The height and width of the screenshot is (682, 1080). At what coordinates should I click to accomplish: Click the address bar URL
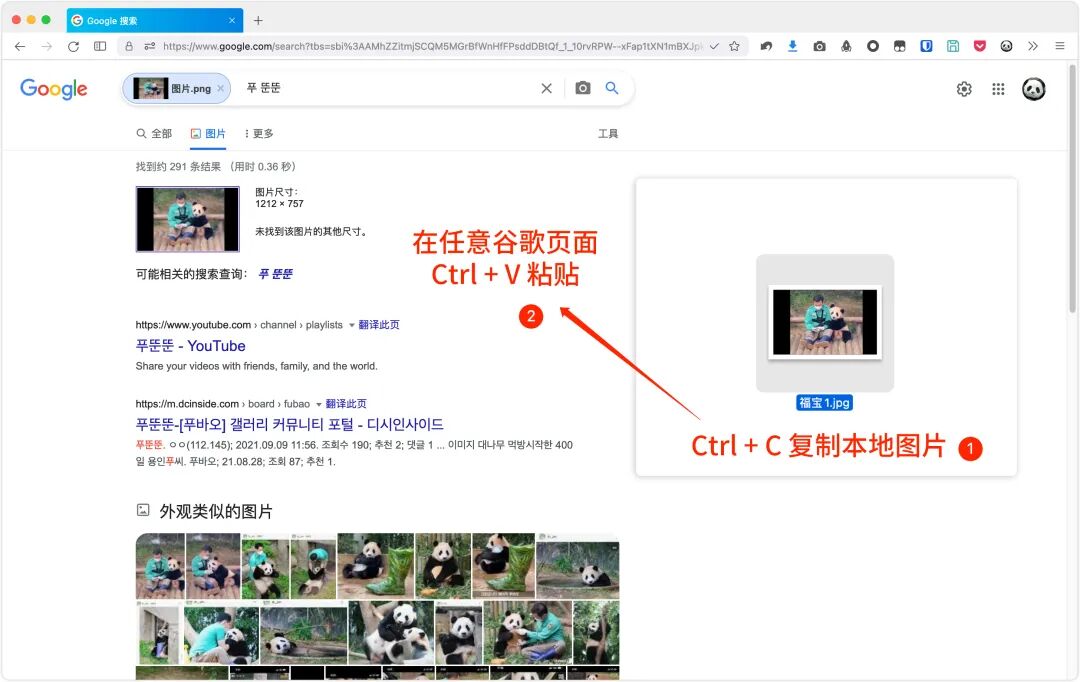[x=433, y=46]
